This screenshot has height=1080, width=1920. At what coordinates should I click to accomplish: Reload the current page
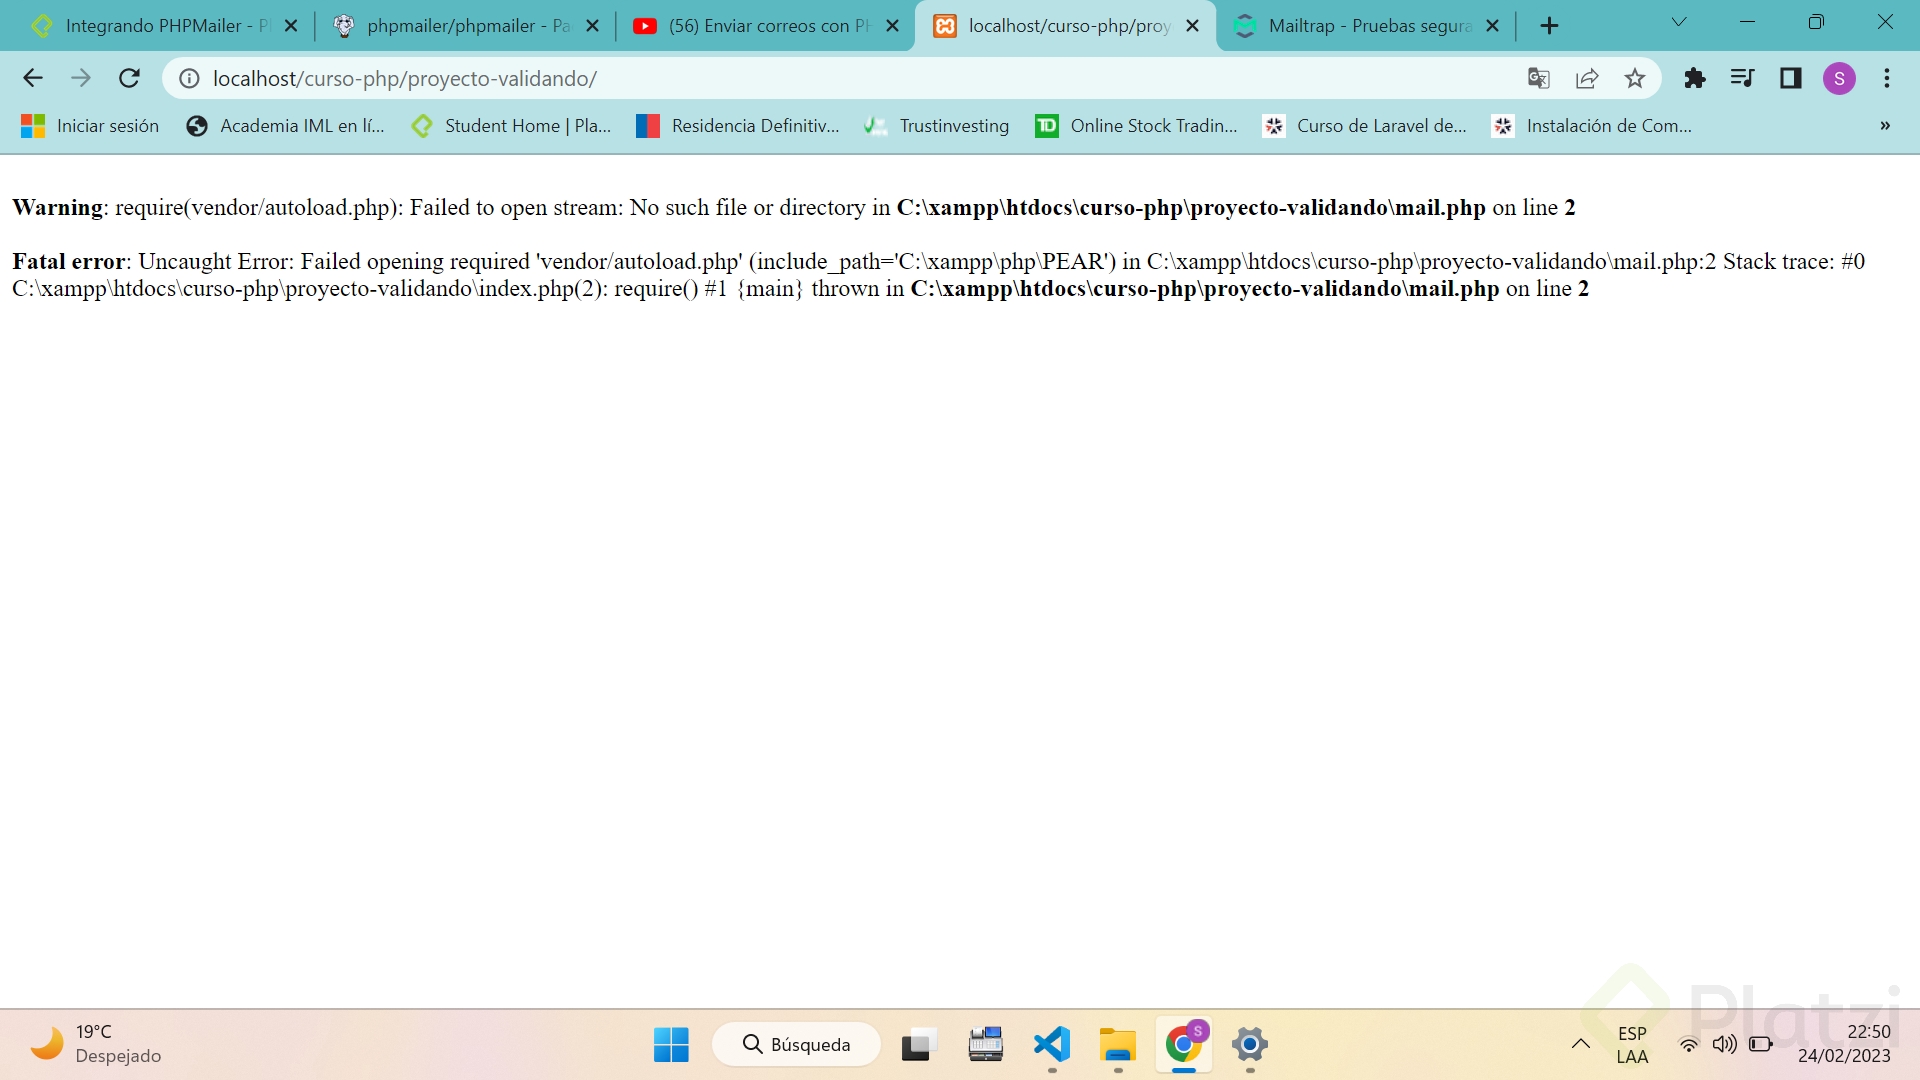coord(129,78)
